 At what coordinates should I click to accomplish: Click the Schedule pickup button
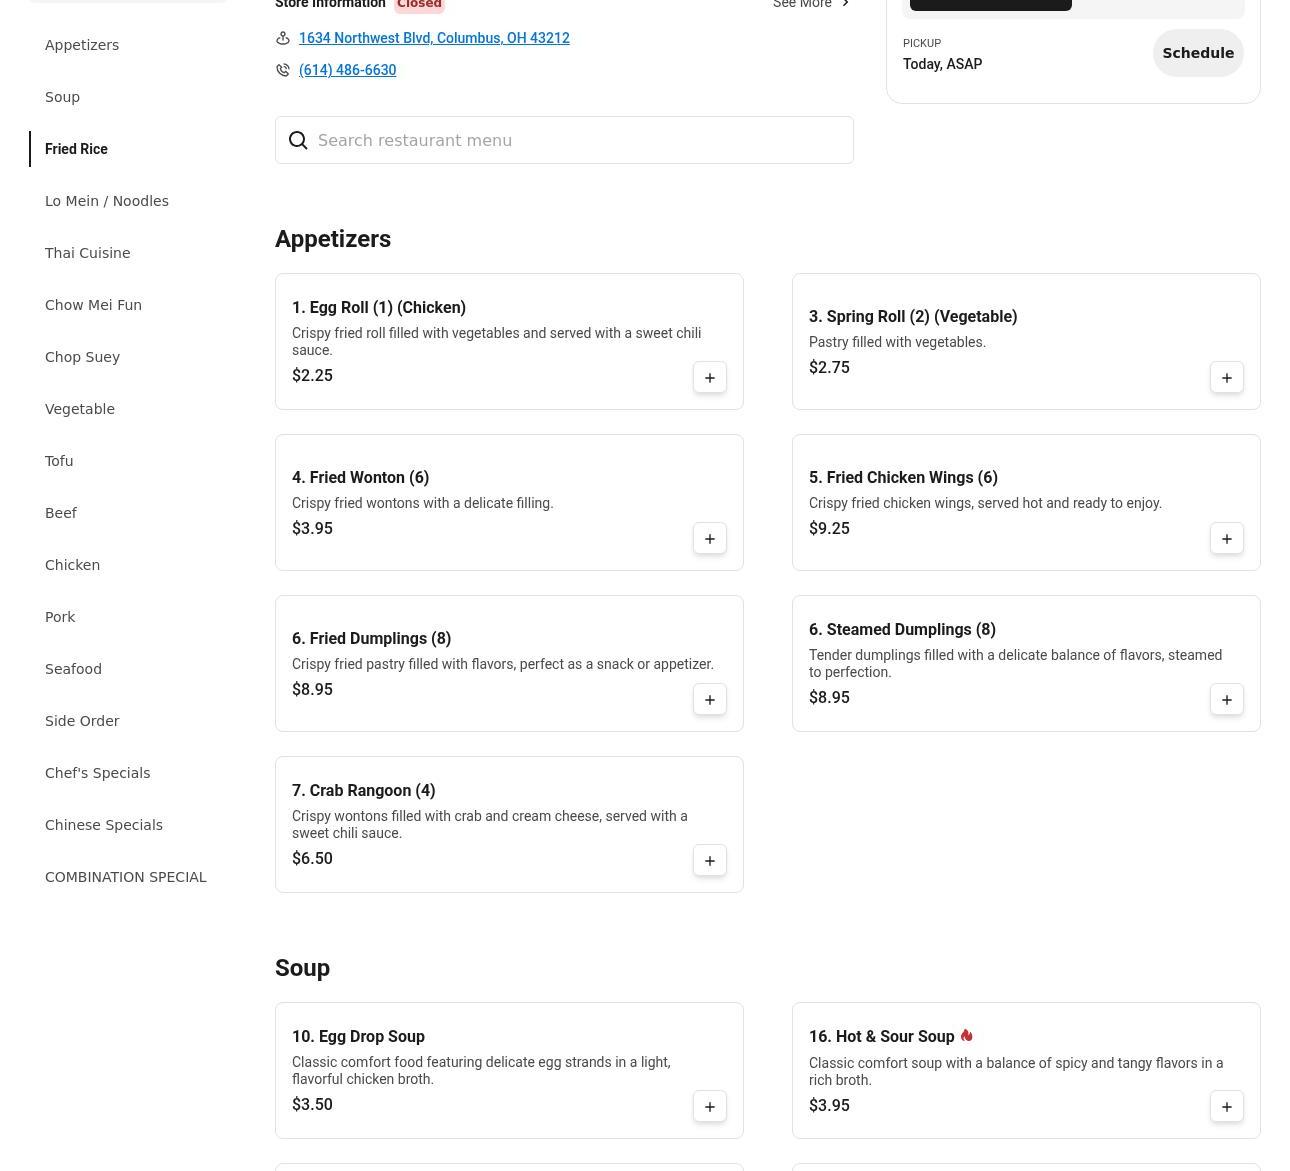pos(1198,53)
